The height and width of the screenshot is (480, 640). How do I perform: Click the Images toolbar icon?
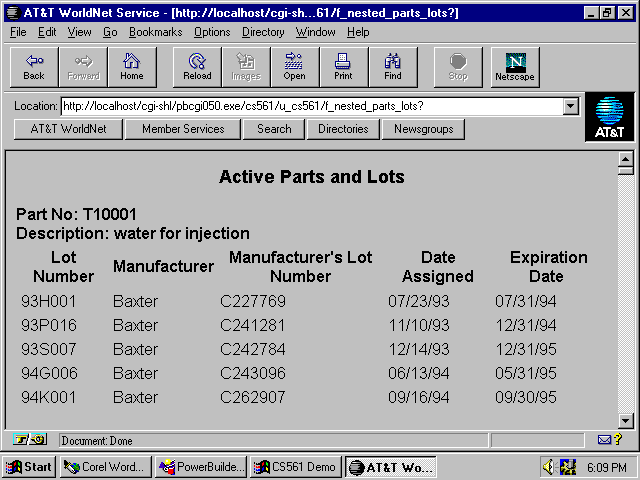pos(246,67)
